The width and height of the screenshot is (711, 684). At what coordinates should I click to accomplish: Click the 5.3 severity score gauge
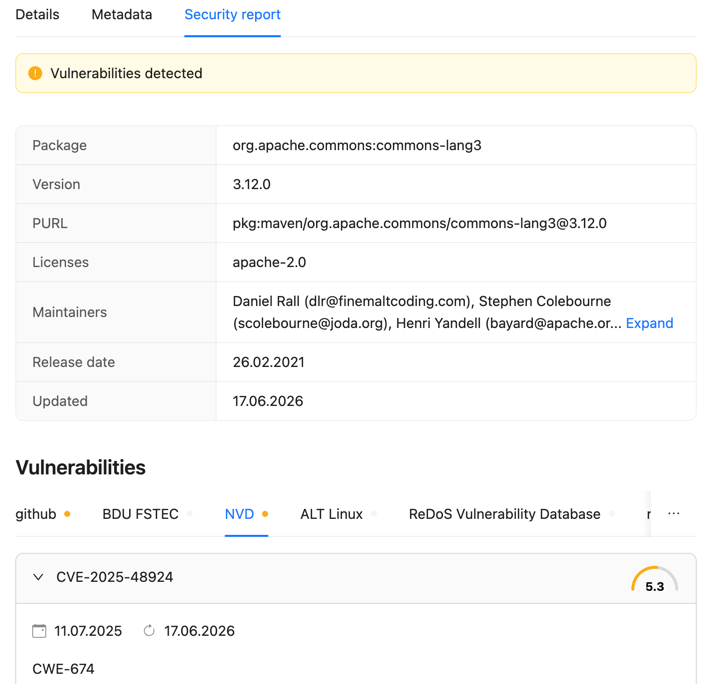coord(654,580)
